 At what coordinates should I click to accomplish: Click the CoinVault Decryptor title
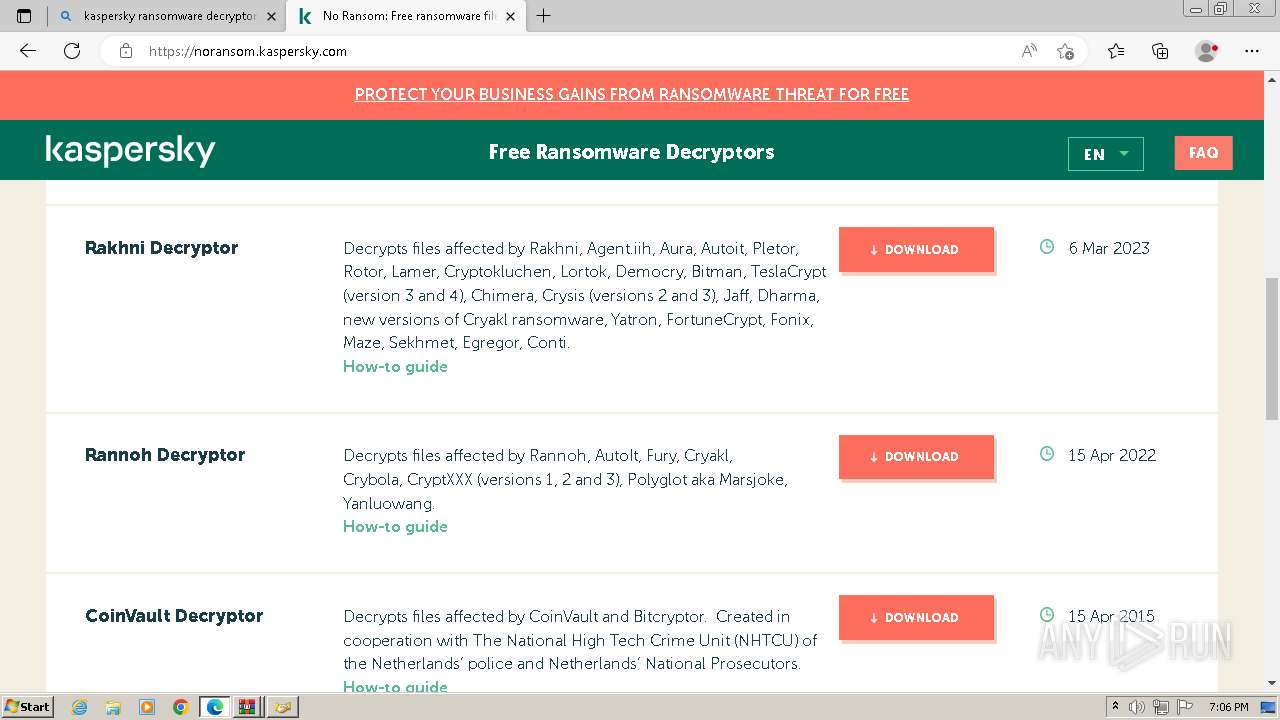(x=174, y=616)
